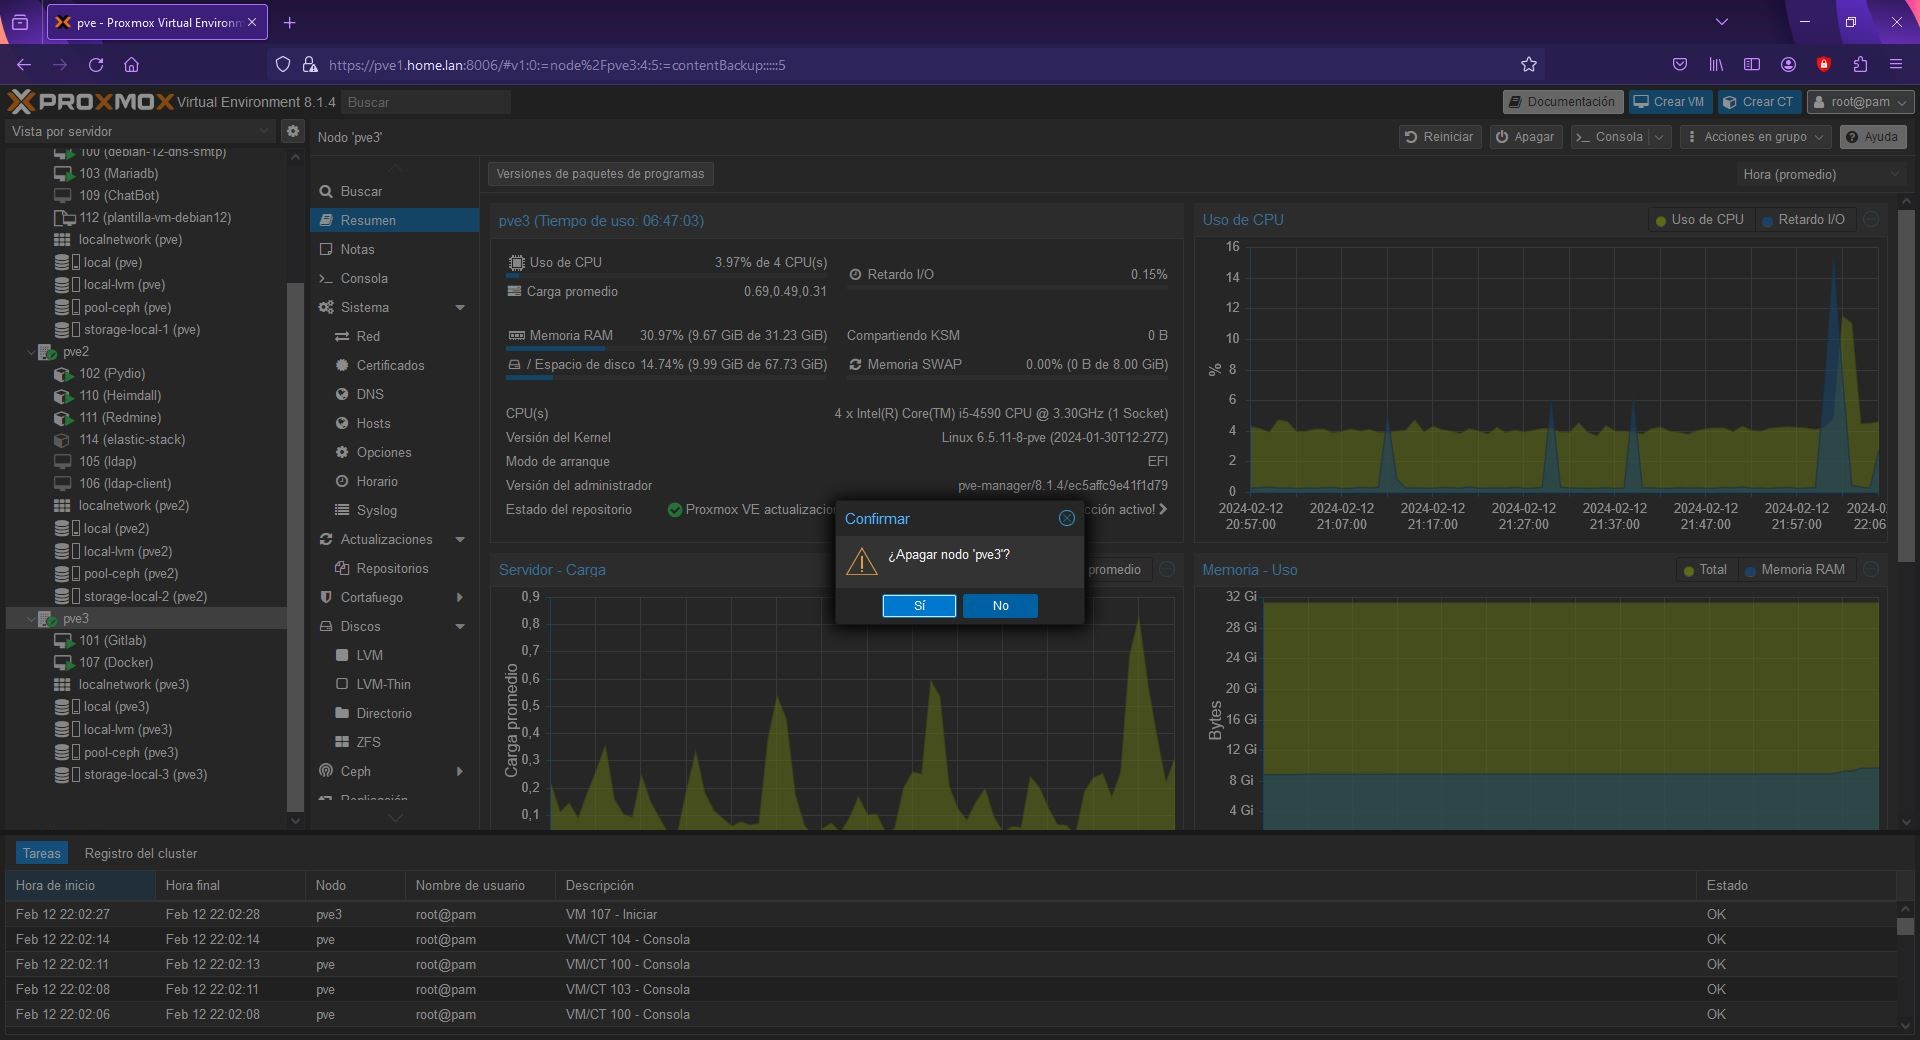Image resolution: width=1920 pixels, height=1040 pixels.
Task: Open root@pam user menu
Action: [x=1860, y=102]
